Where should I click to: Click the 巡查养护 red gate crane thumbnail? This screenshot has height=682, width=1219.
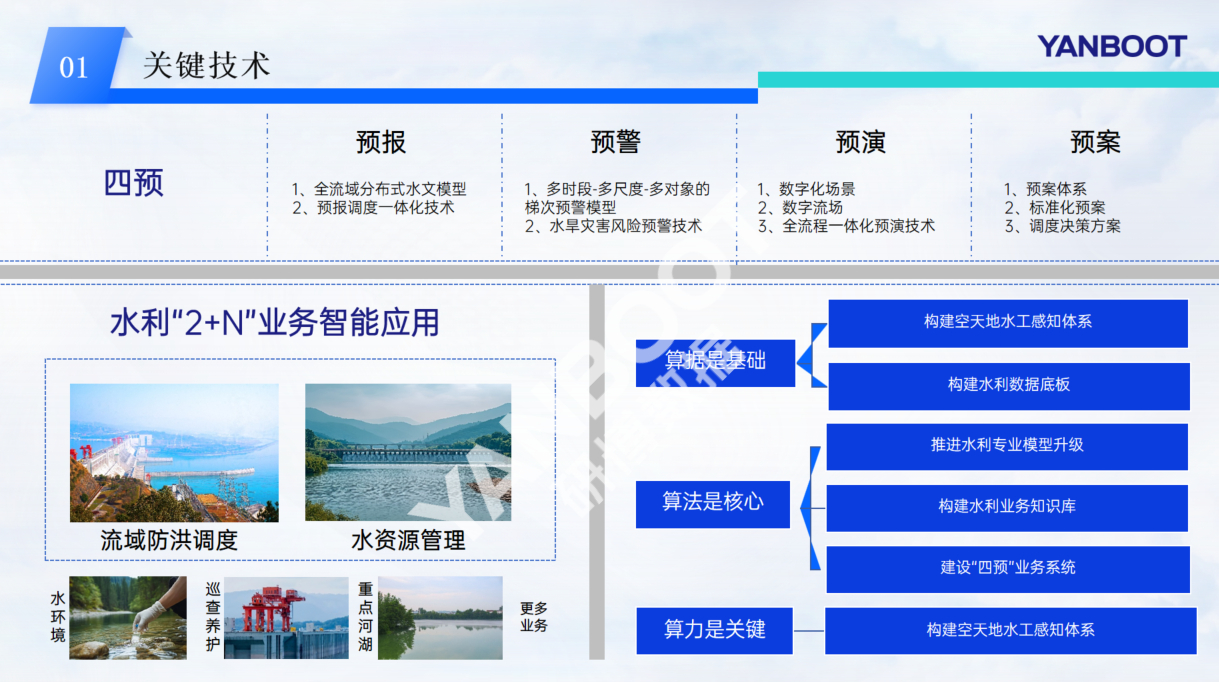(286, 617)
